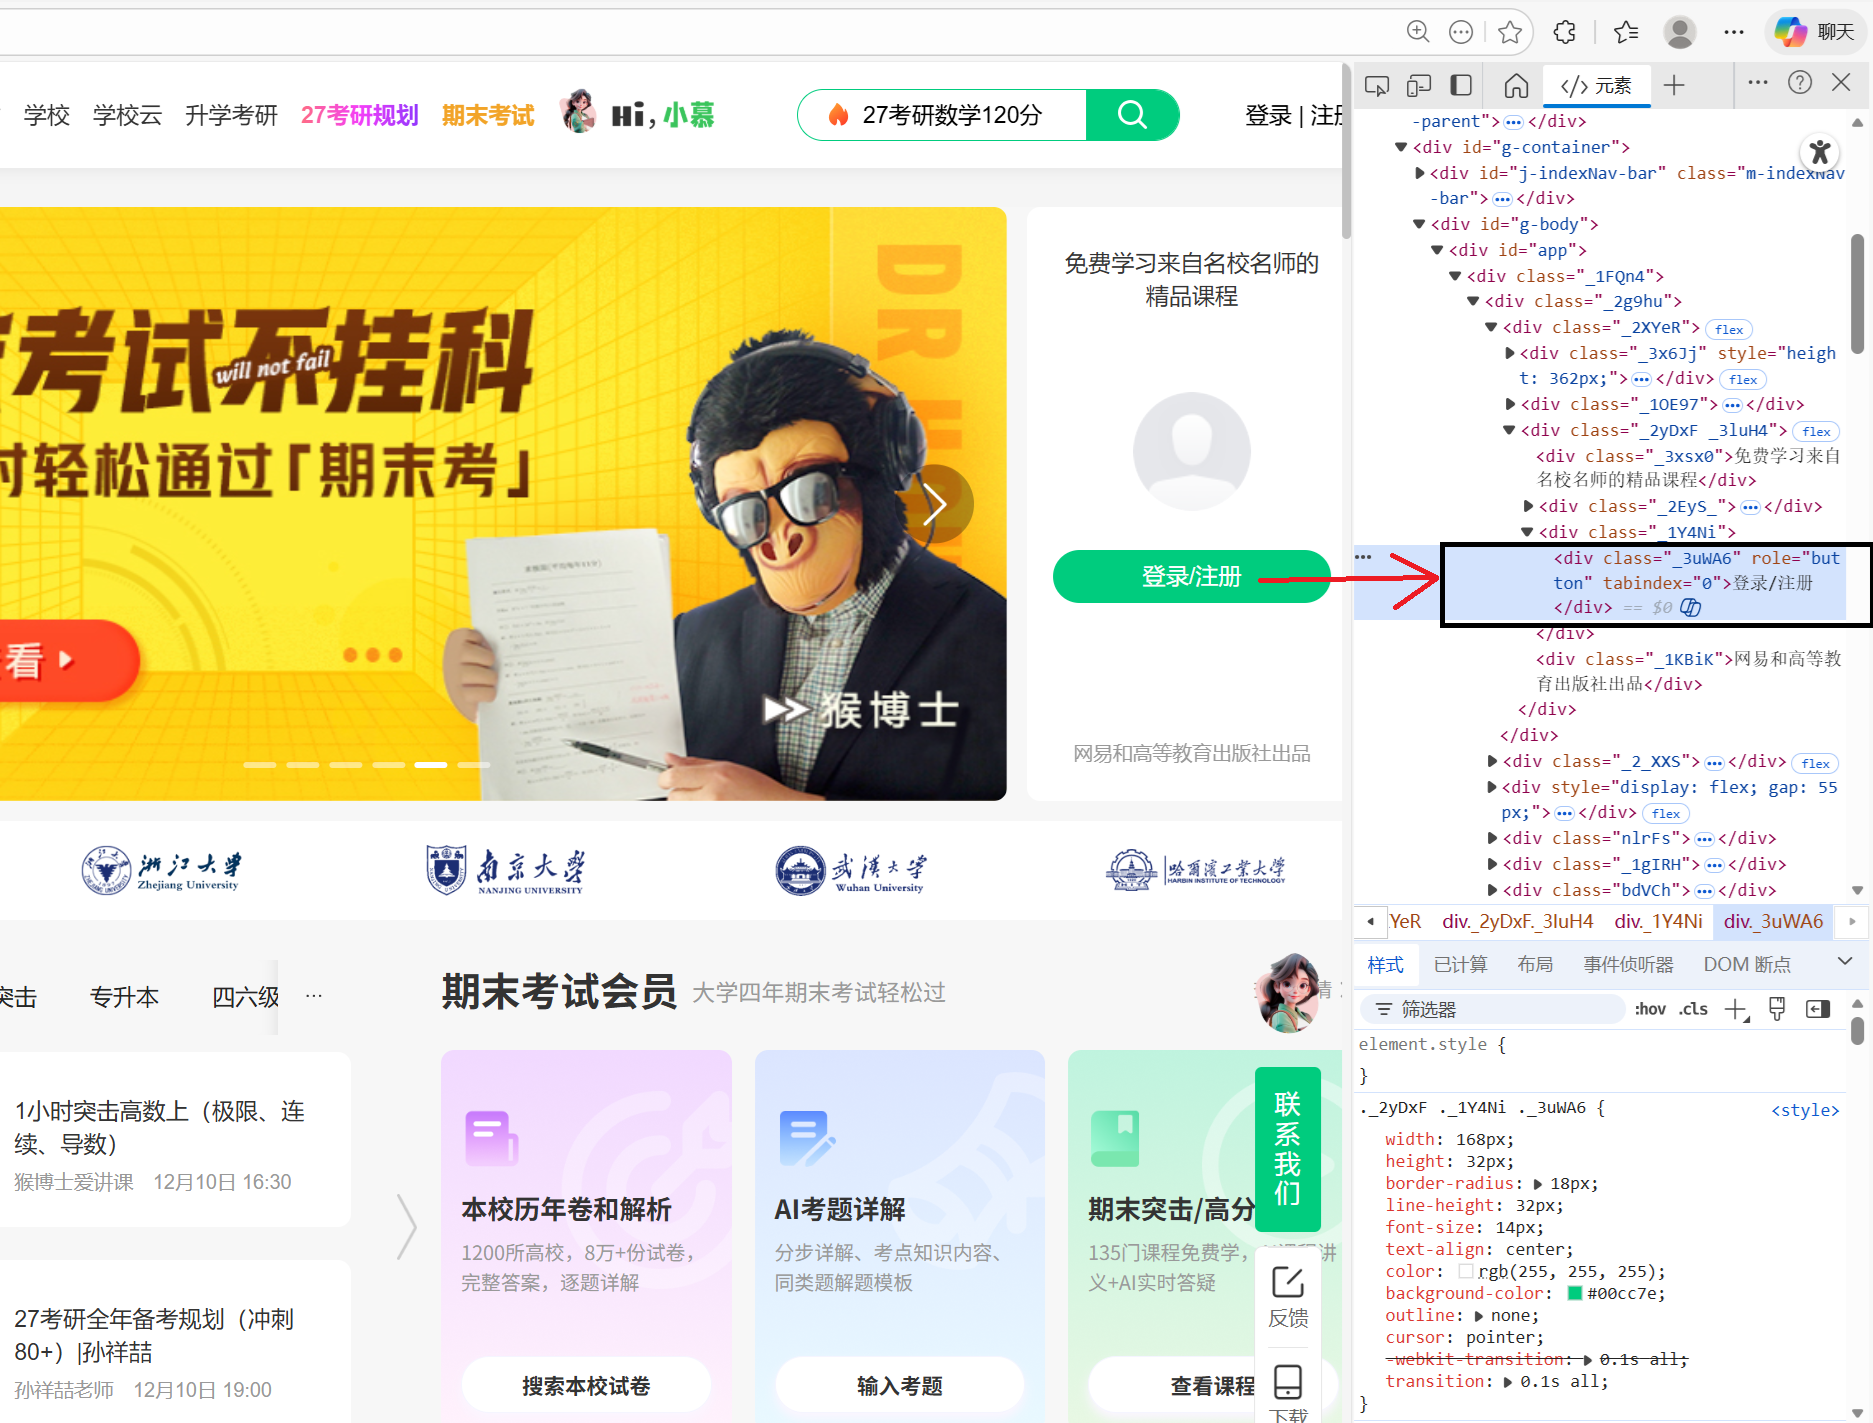Add a new DevTools tool tab
Viewport: 1873px width, 1423px height.
click(x=1674, y=85)
